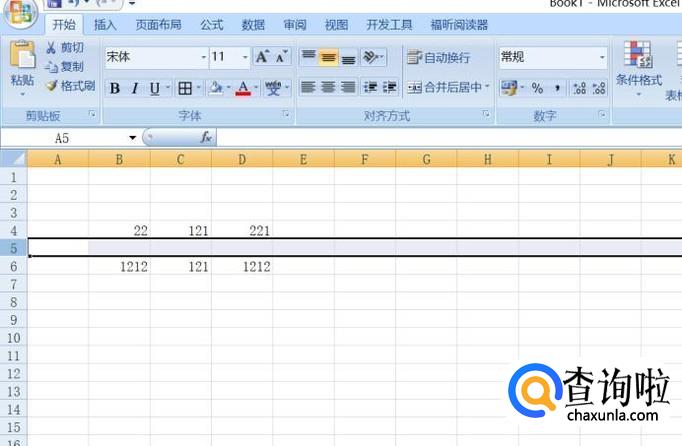Switch to 数据 Data tab
Screen dimensions: 682x446
pos(253,25)
